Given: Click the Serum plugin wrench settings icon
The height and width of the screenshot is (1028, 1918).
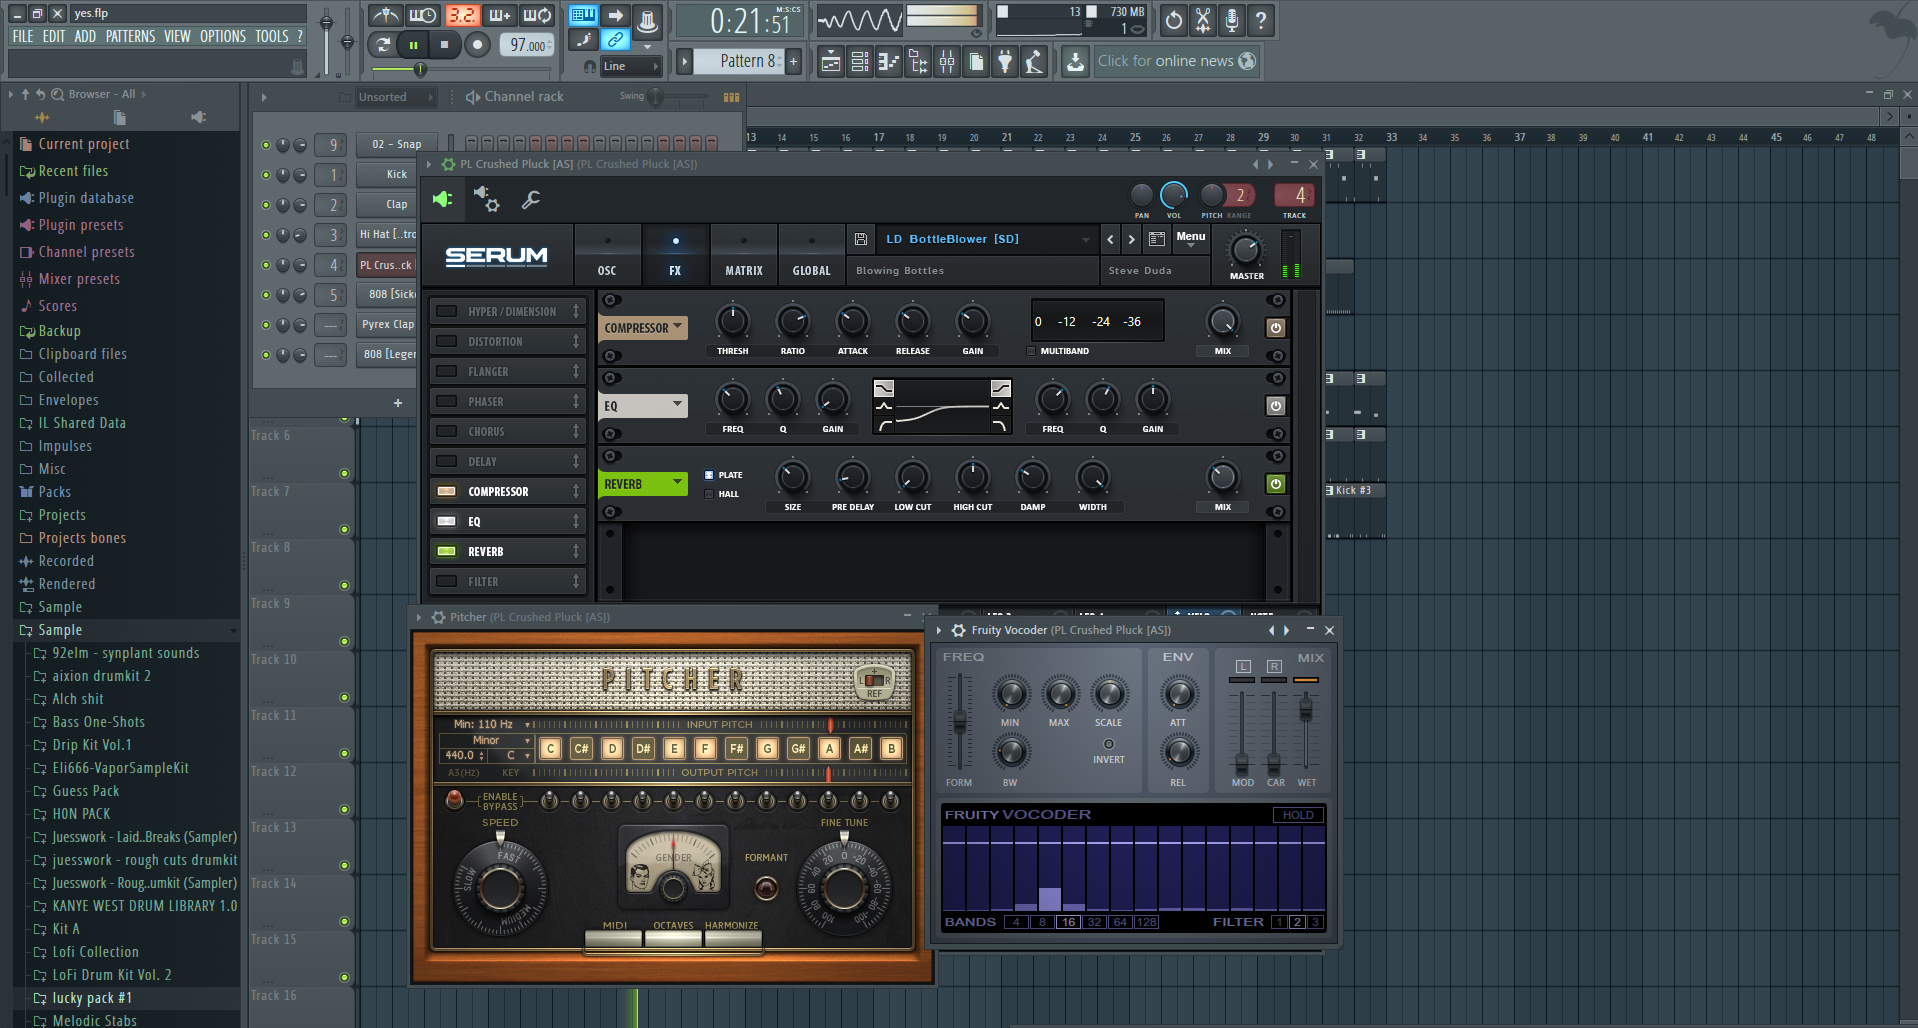Looking at the screenshot, I should point(531,200).
